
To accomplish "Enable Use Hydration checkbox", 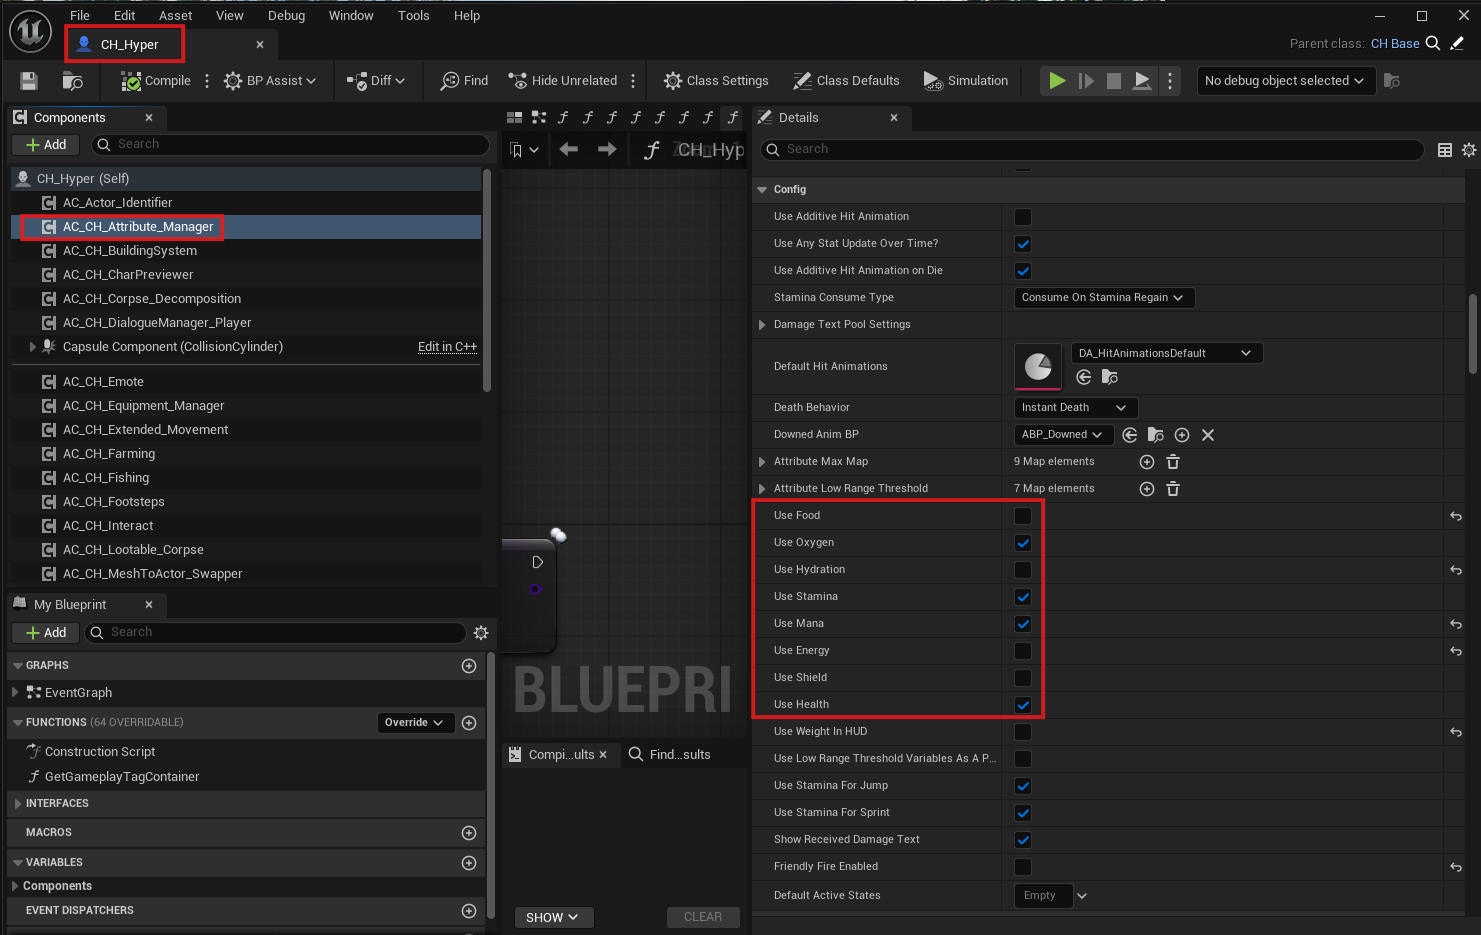I will point(1023,570).
